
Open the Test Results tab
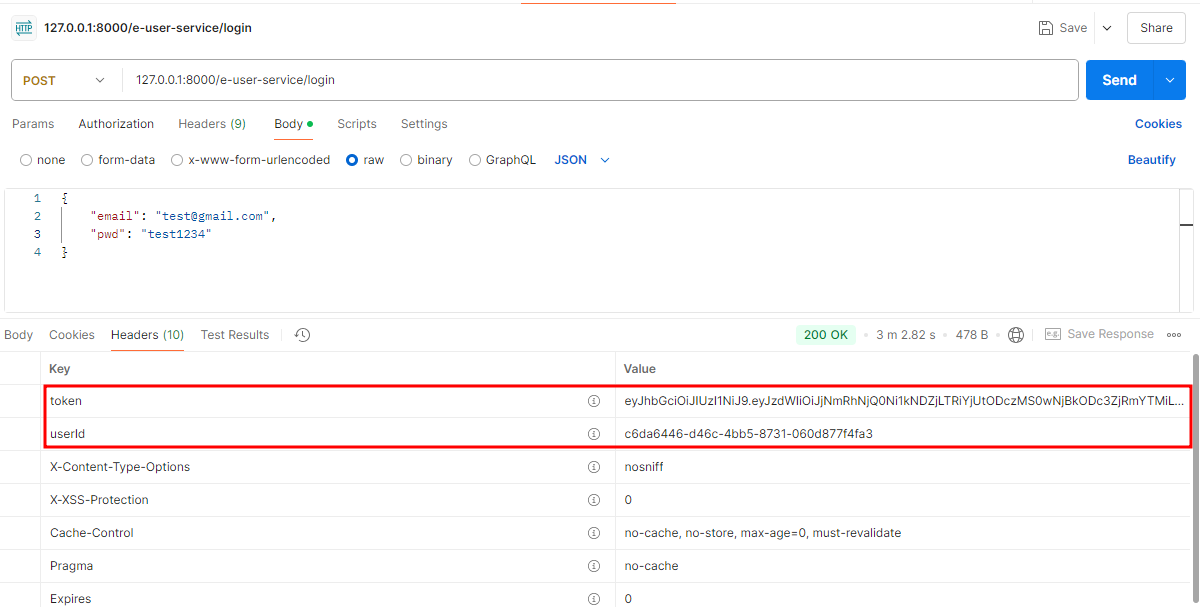point(235,335)
